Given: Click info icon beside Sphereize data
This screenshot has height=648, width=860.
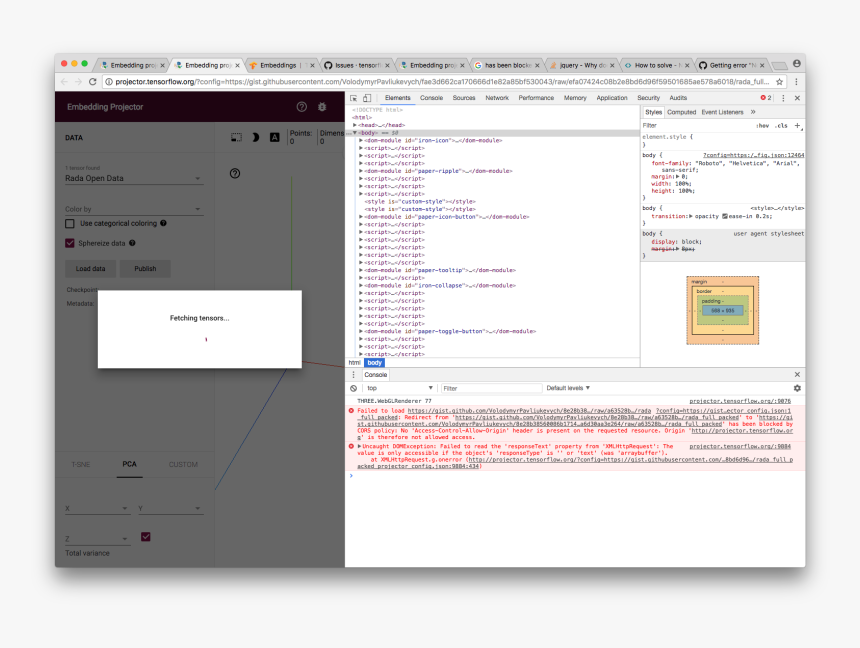Looking at the screenshot, I should pyautogui.click(x=132, y=243).
